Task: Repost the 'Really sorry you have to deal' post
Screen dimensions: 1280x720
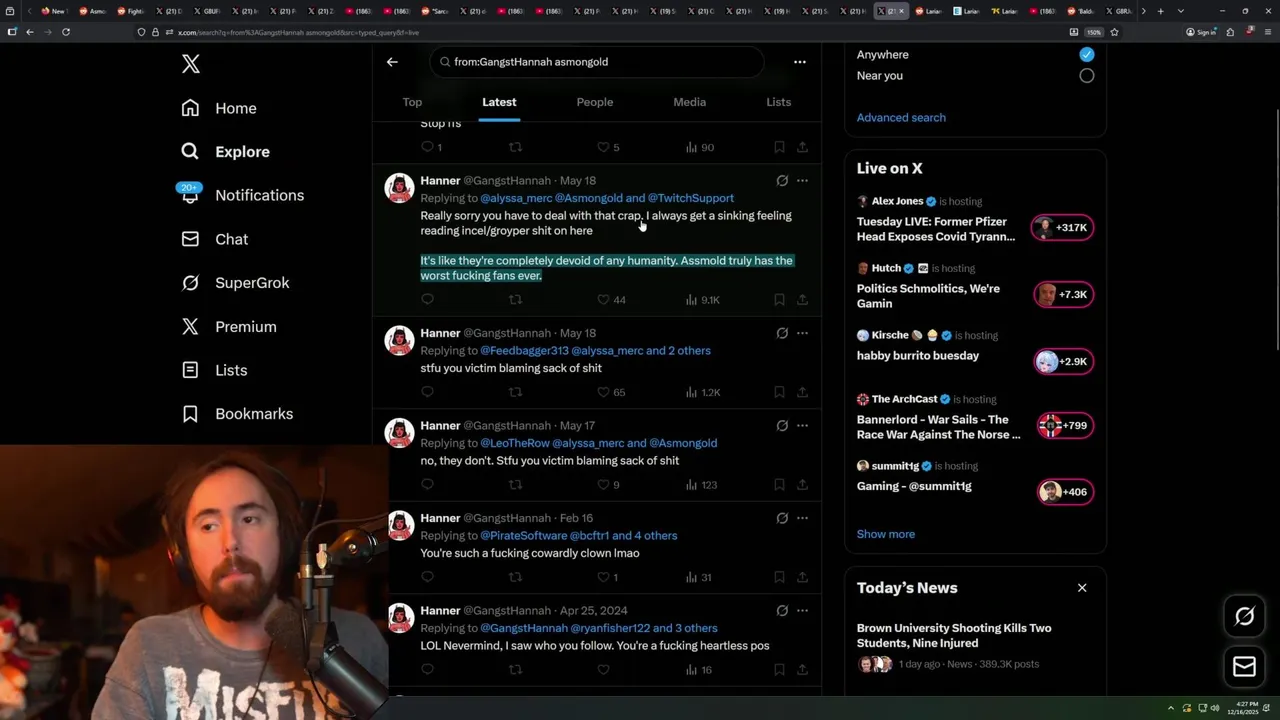Action: [x=516, y=300]
